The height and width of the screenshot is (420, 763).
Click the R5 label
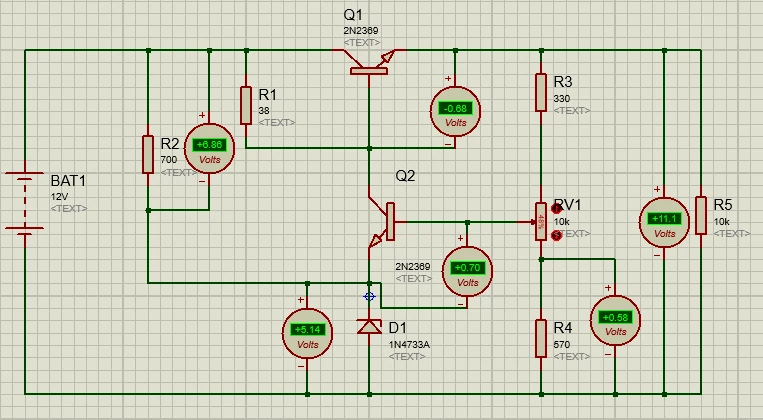pyautogui.click(x=723, y=205)
